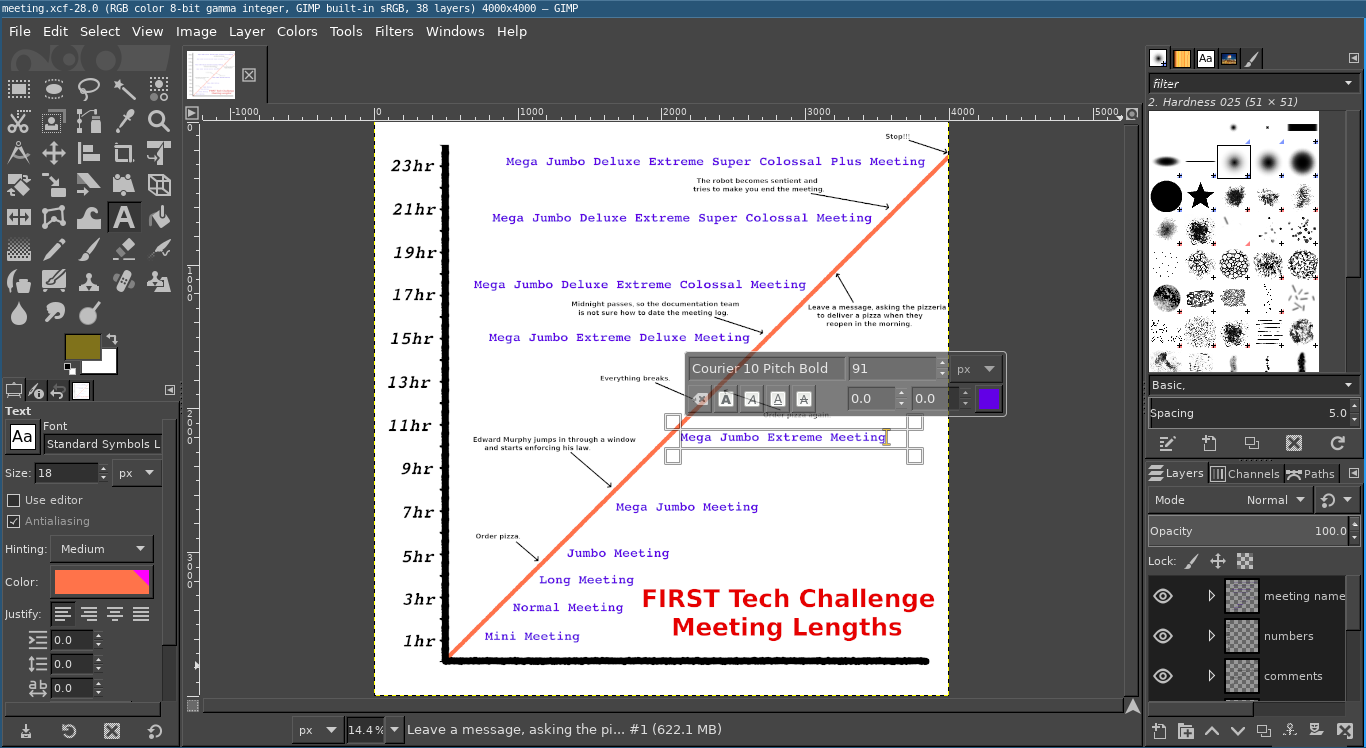This screenshot has height=748, width=1366.
Task: Set justify to filled
Action: click(x=141, y=614)
